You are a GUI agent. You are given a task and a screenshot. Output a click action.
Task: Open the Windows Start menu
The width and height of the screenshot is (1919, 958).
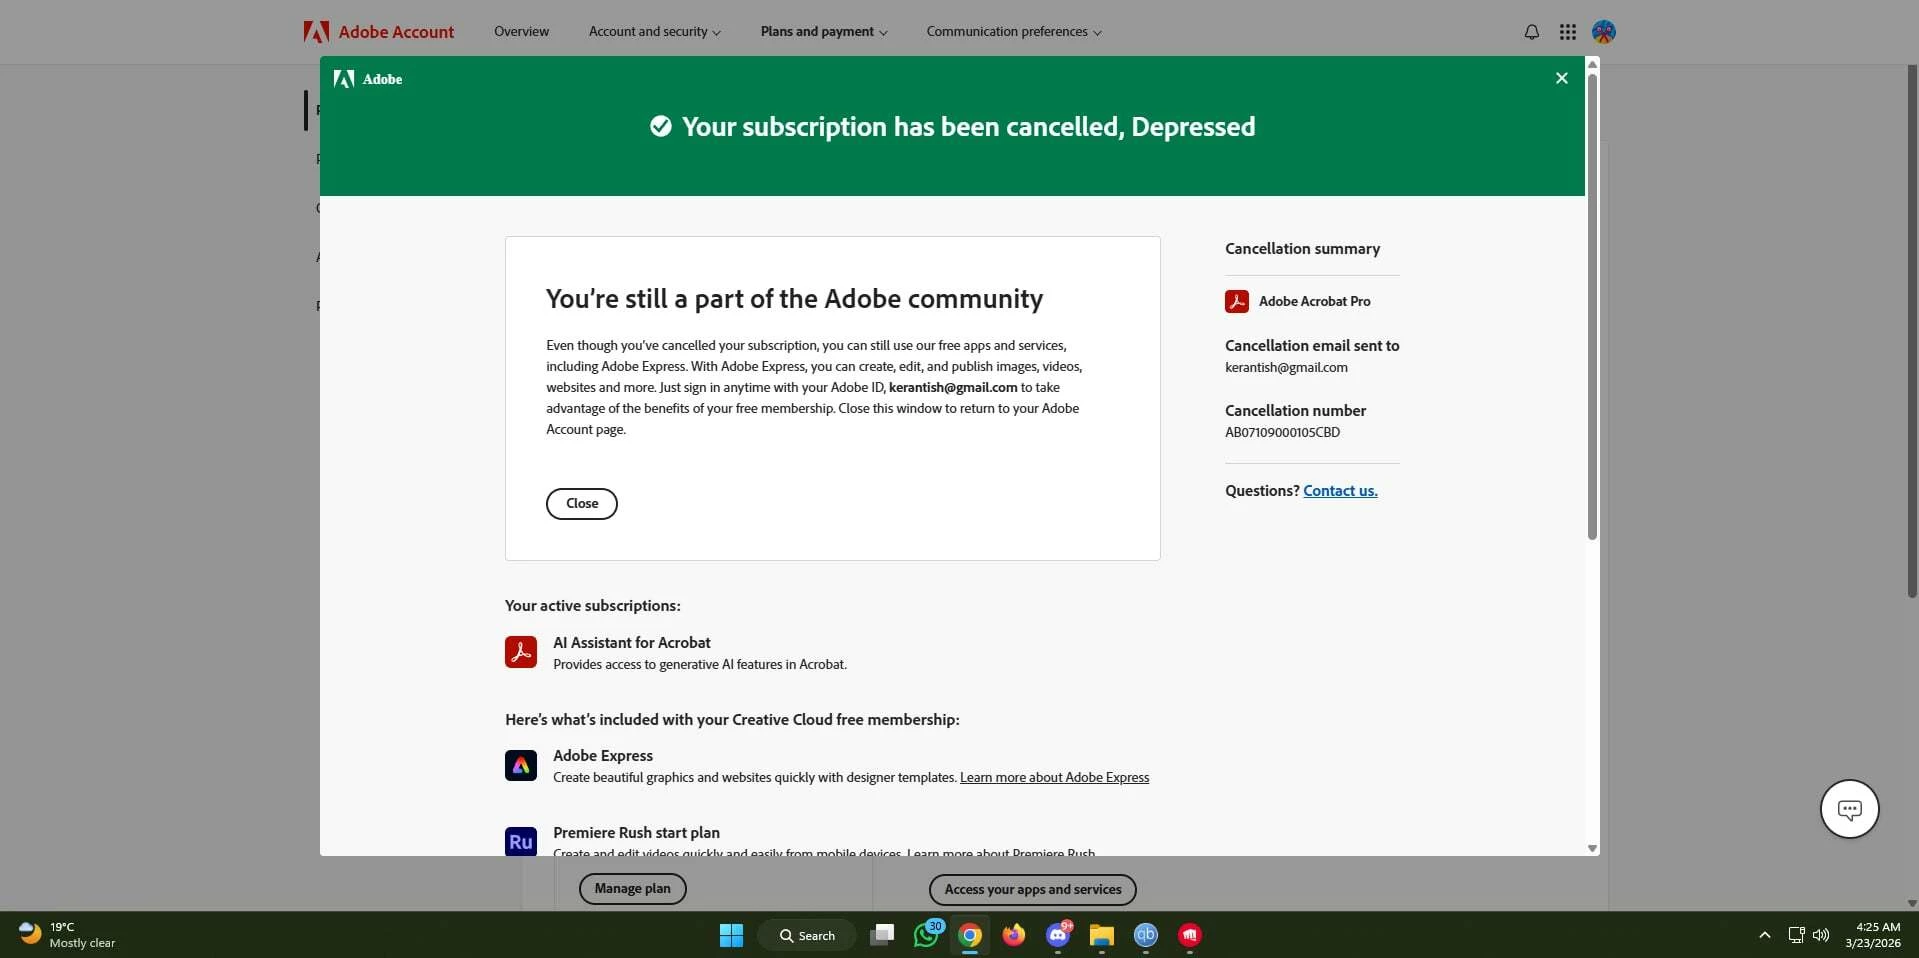(x=731, y=935)
